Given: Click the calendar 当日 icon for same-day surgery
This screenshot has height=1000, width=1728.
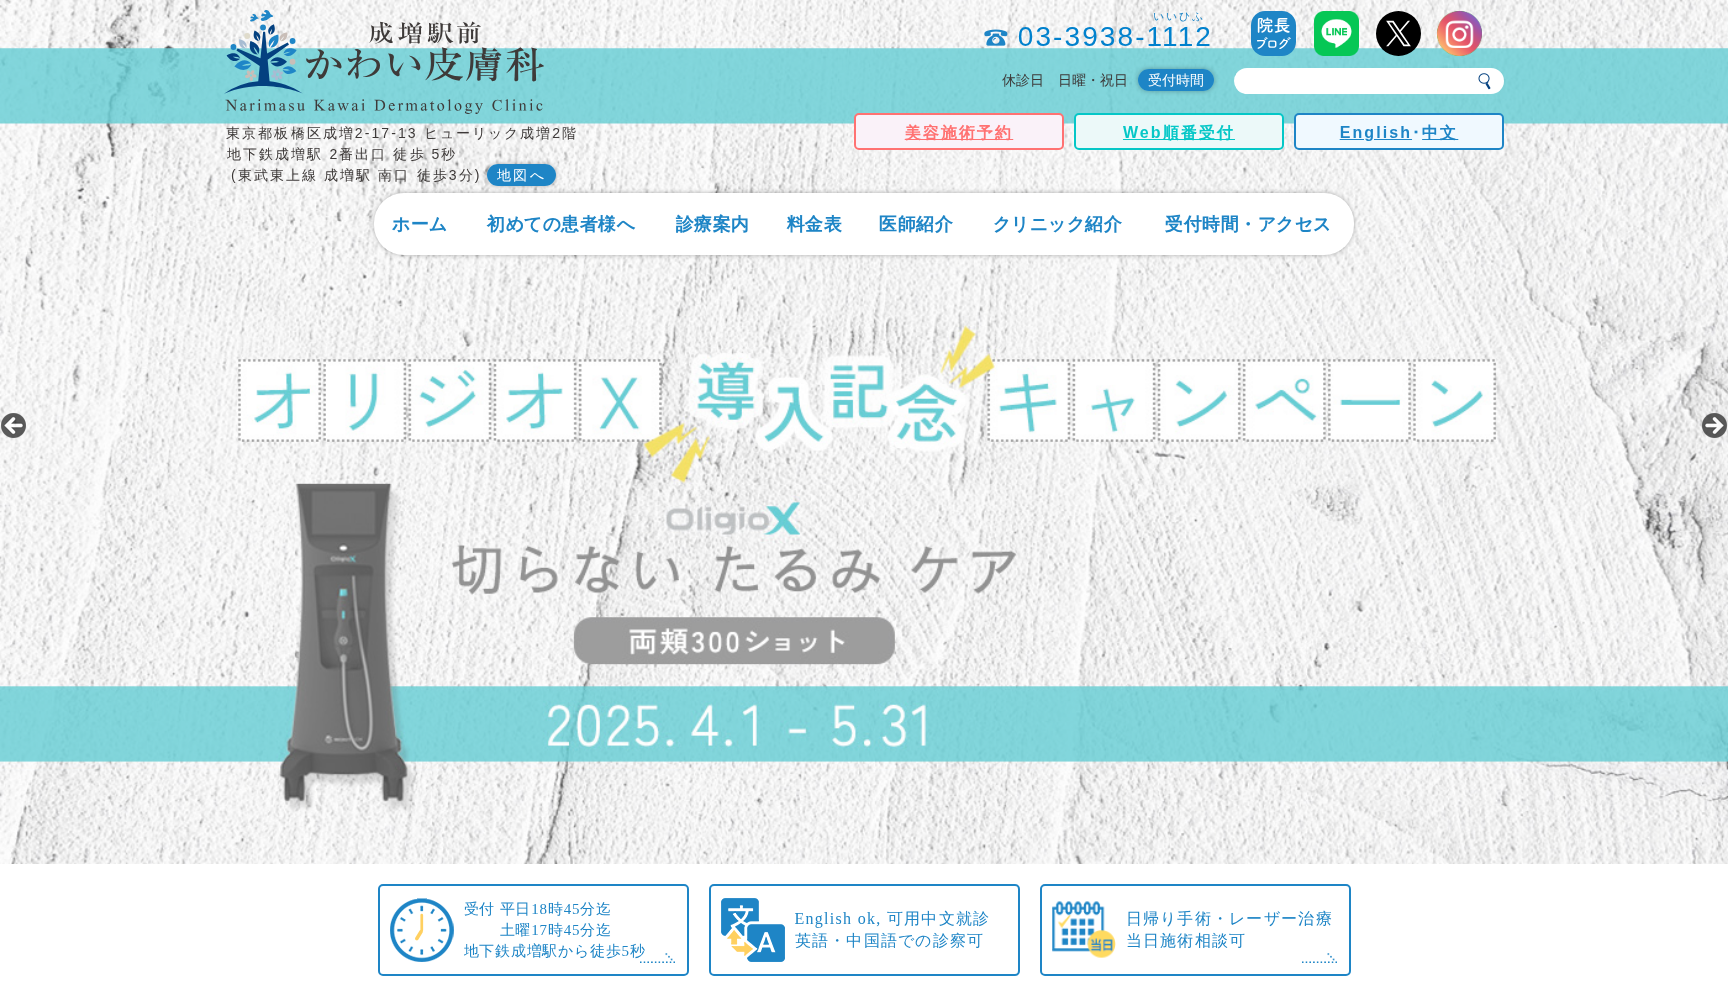Looking at the screenshot, I should (x=1081, y=929).
